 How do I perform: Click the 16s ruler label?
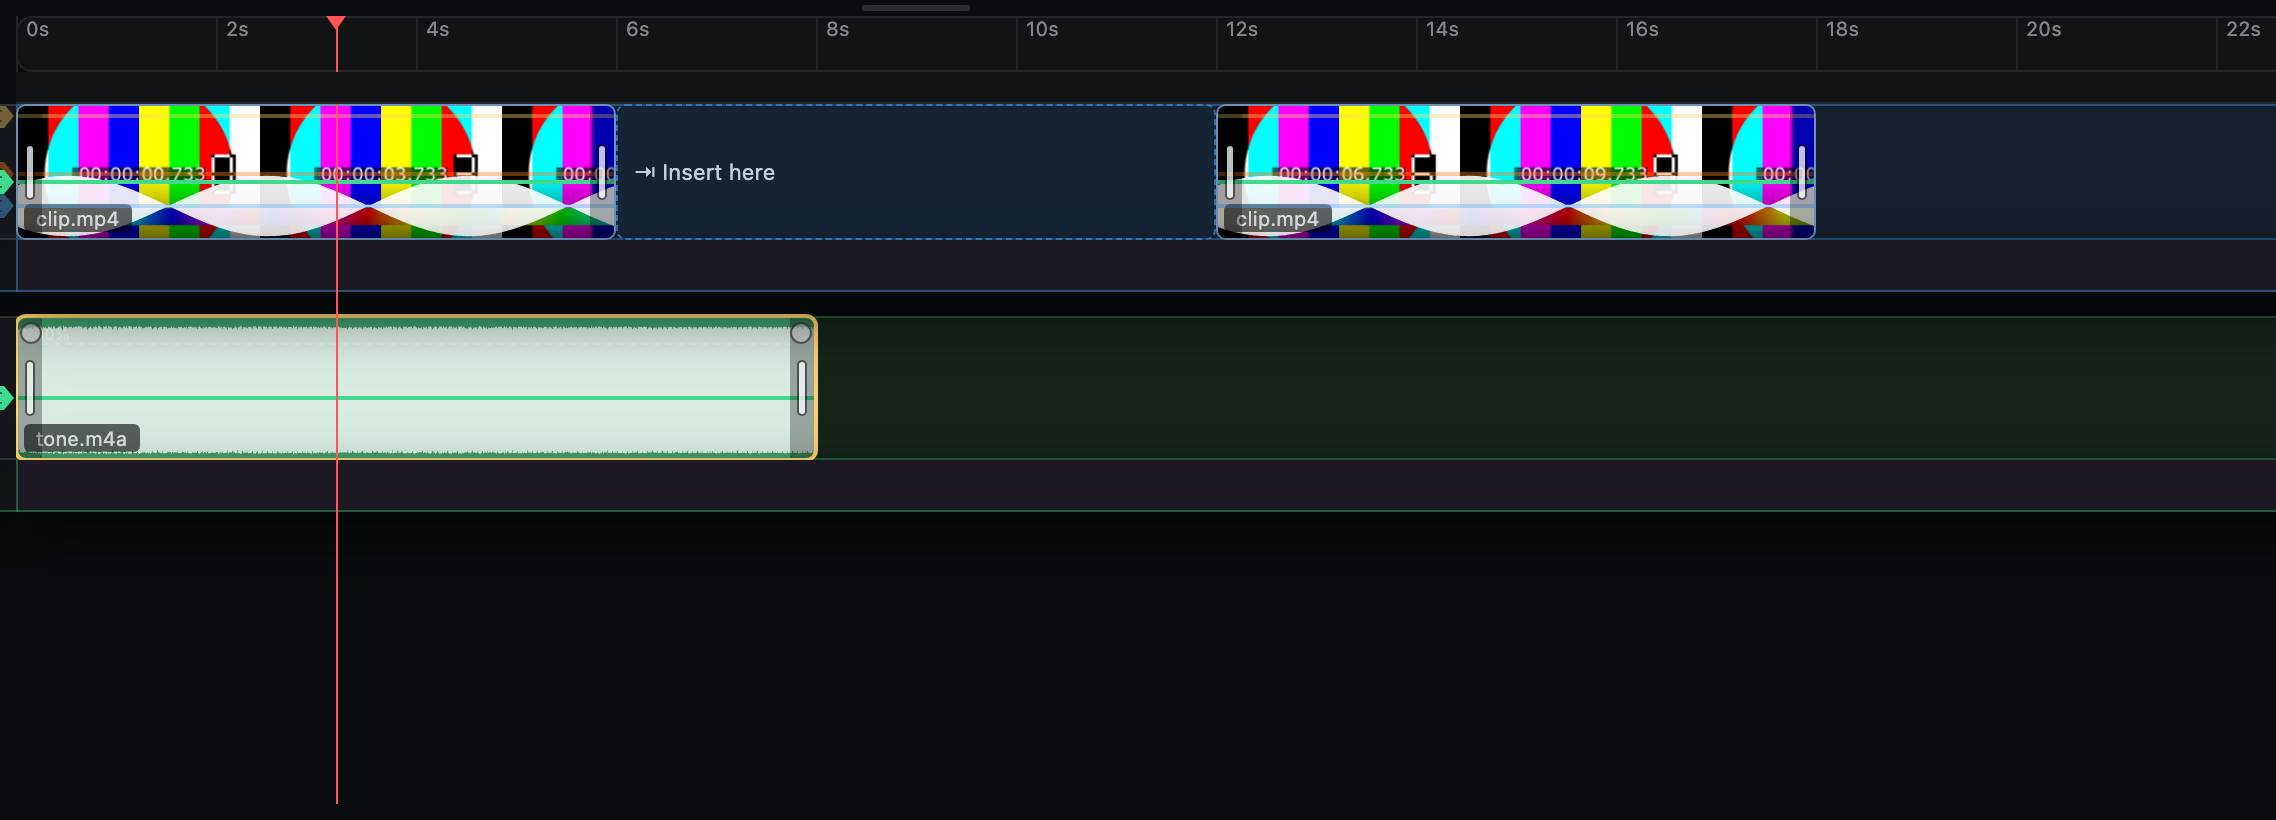tap(1642, 30)
